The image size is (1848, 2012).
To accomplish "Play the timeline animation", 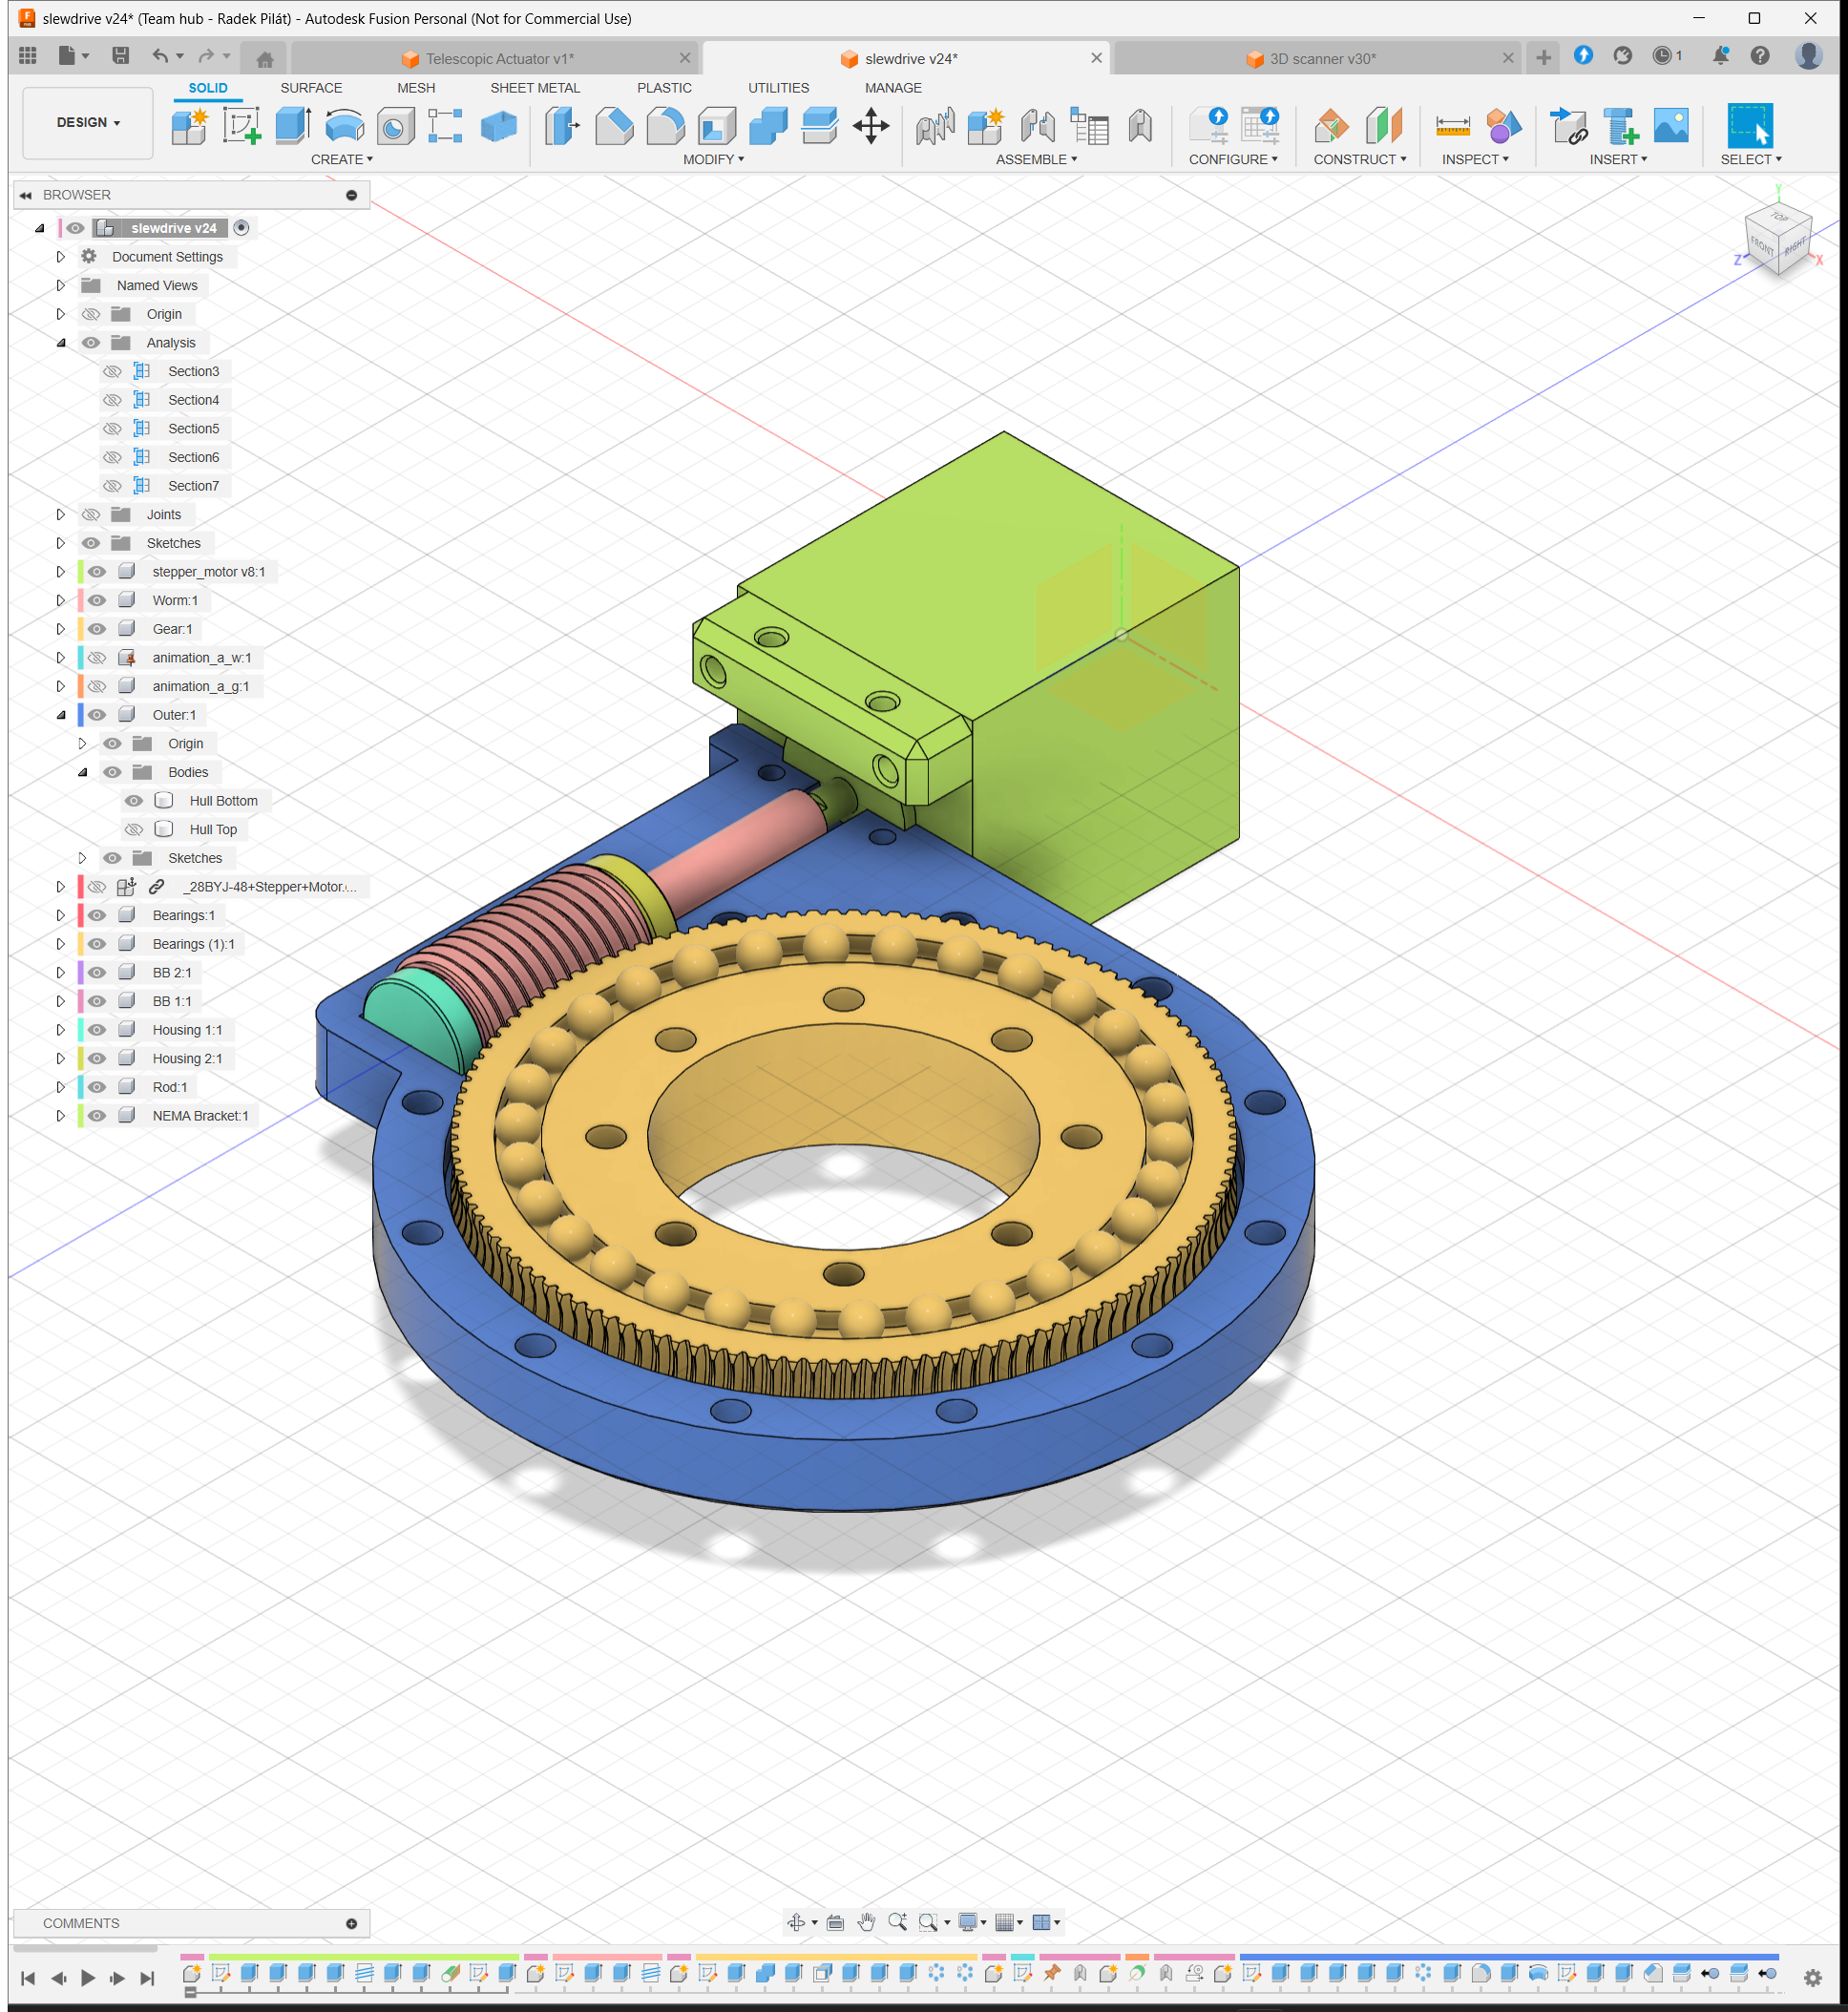I will click(88, 1977).
